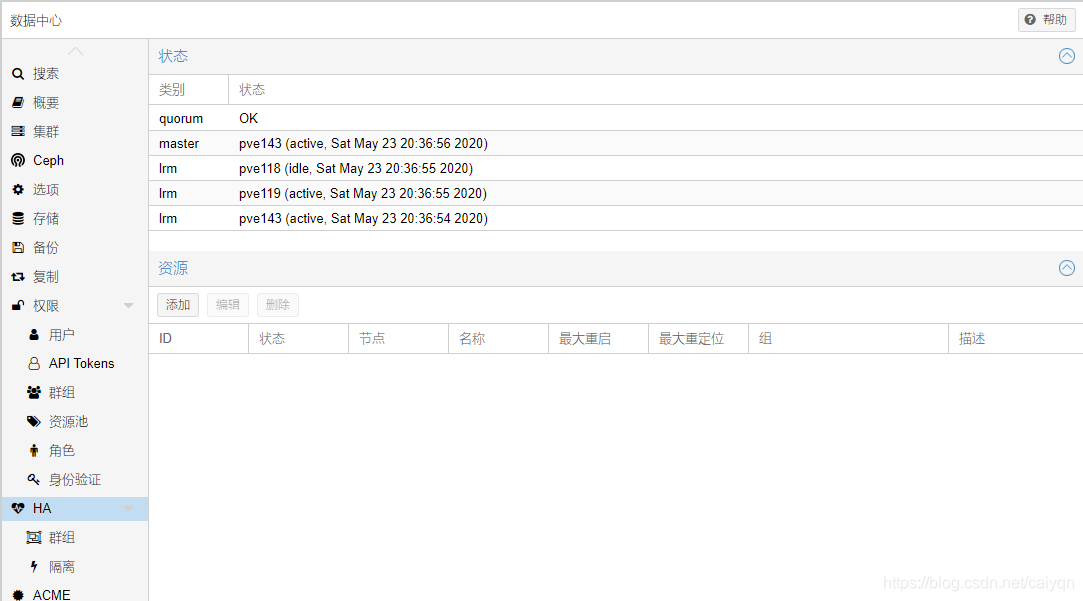Sort by the ID column header

(199, 338)
